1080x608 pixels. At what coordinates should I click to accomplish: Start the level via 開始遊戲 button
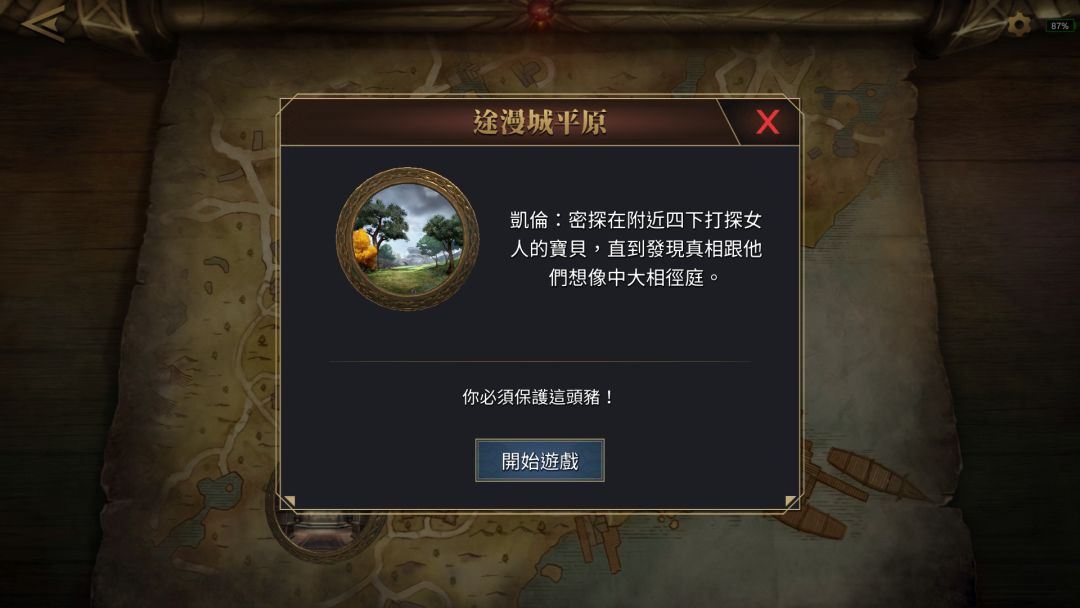click(539, 460)
